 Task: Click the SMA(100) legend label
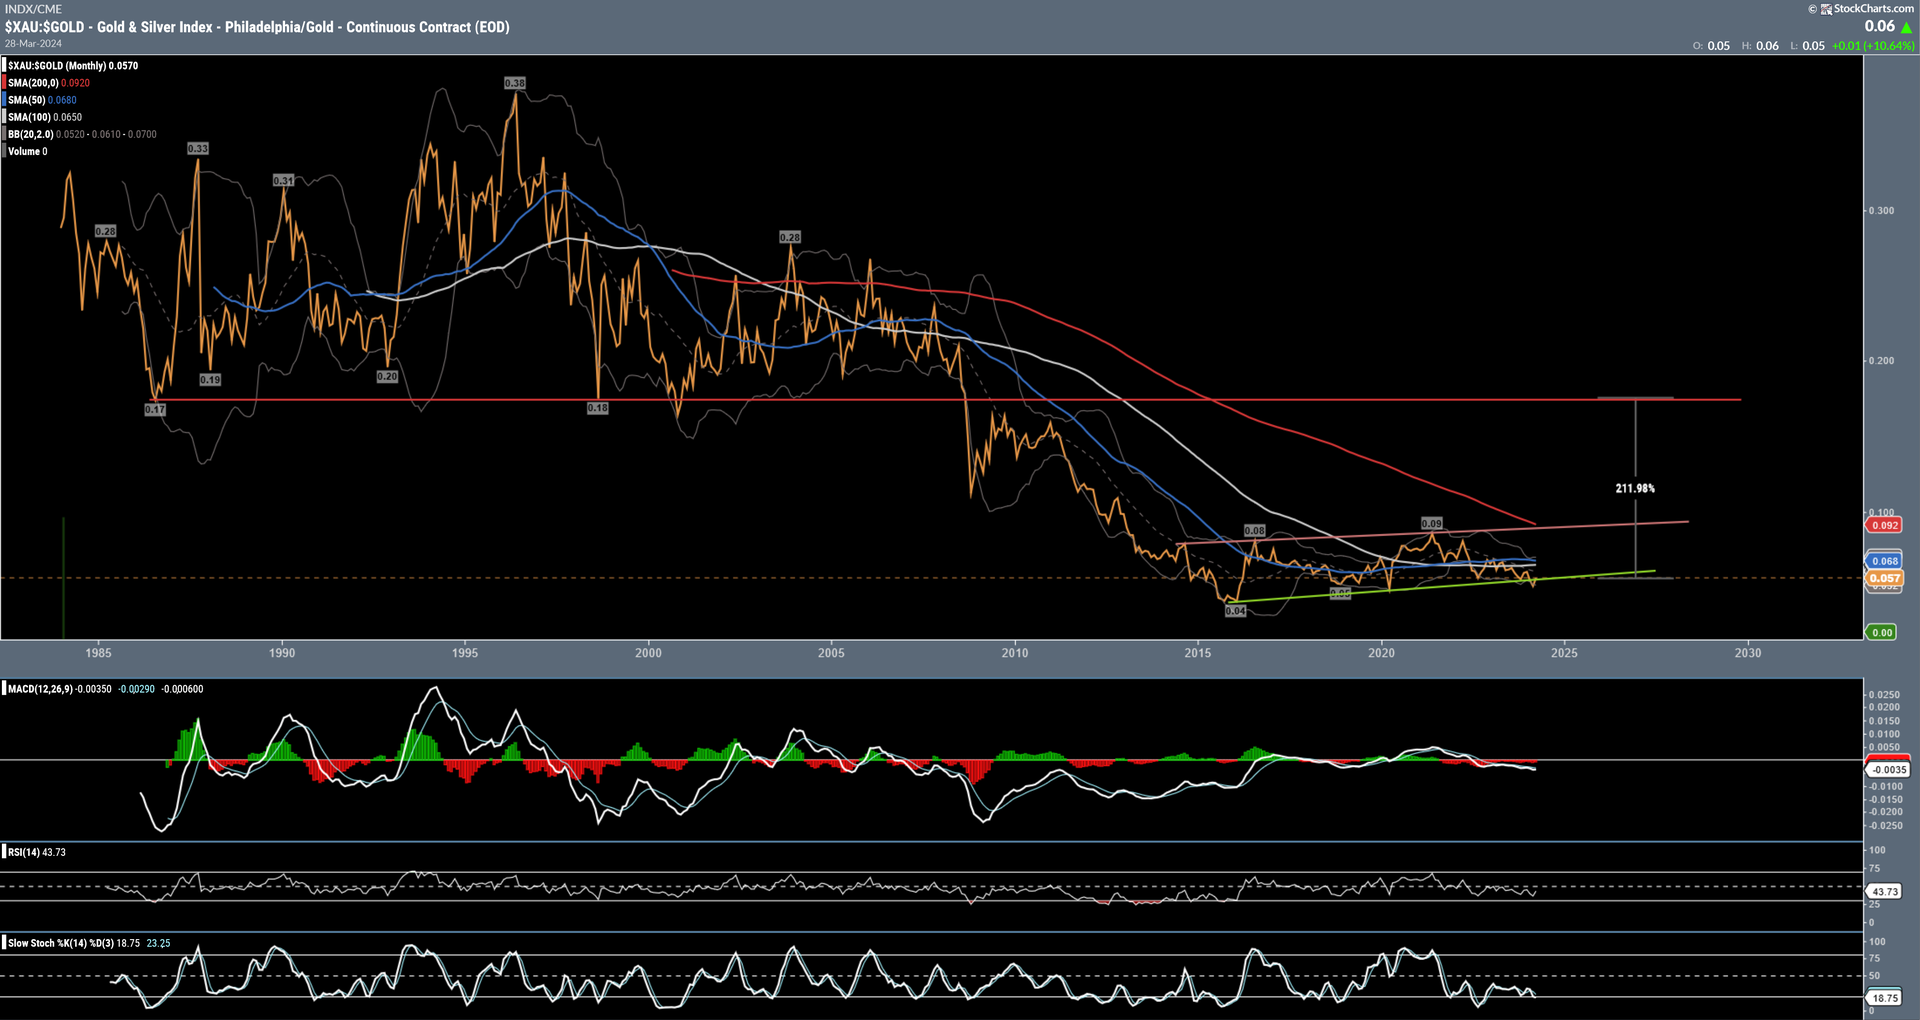pos(30,117)
